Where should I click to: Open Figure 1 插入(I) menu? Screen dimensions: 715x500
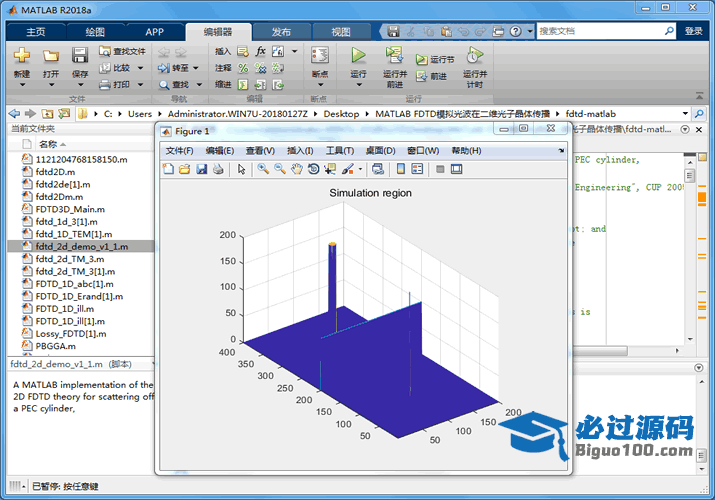pos(300,150)
